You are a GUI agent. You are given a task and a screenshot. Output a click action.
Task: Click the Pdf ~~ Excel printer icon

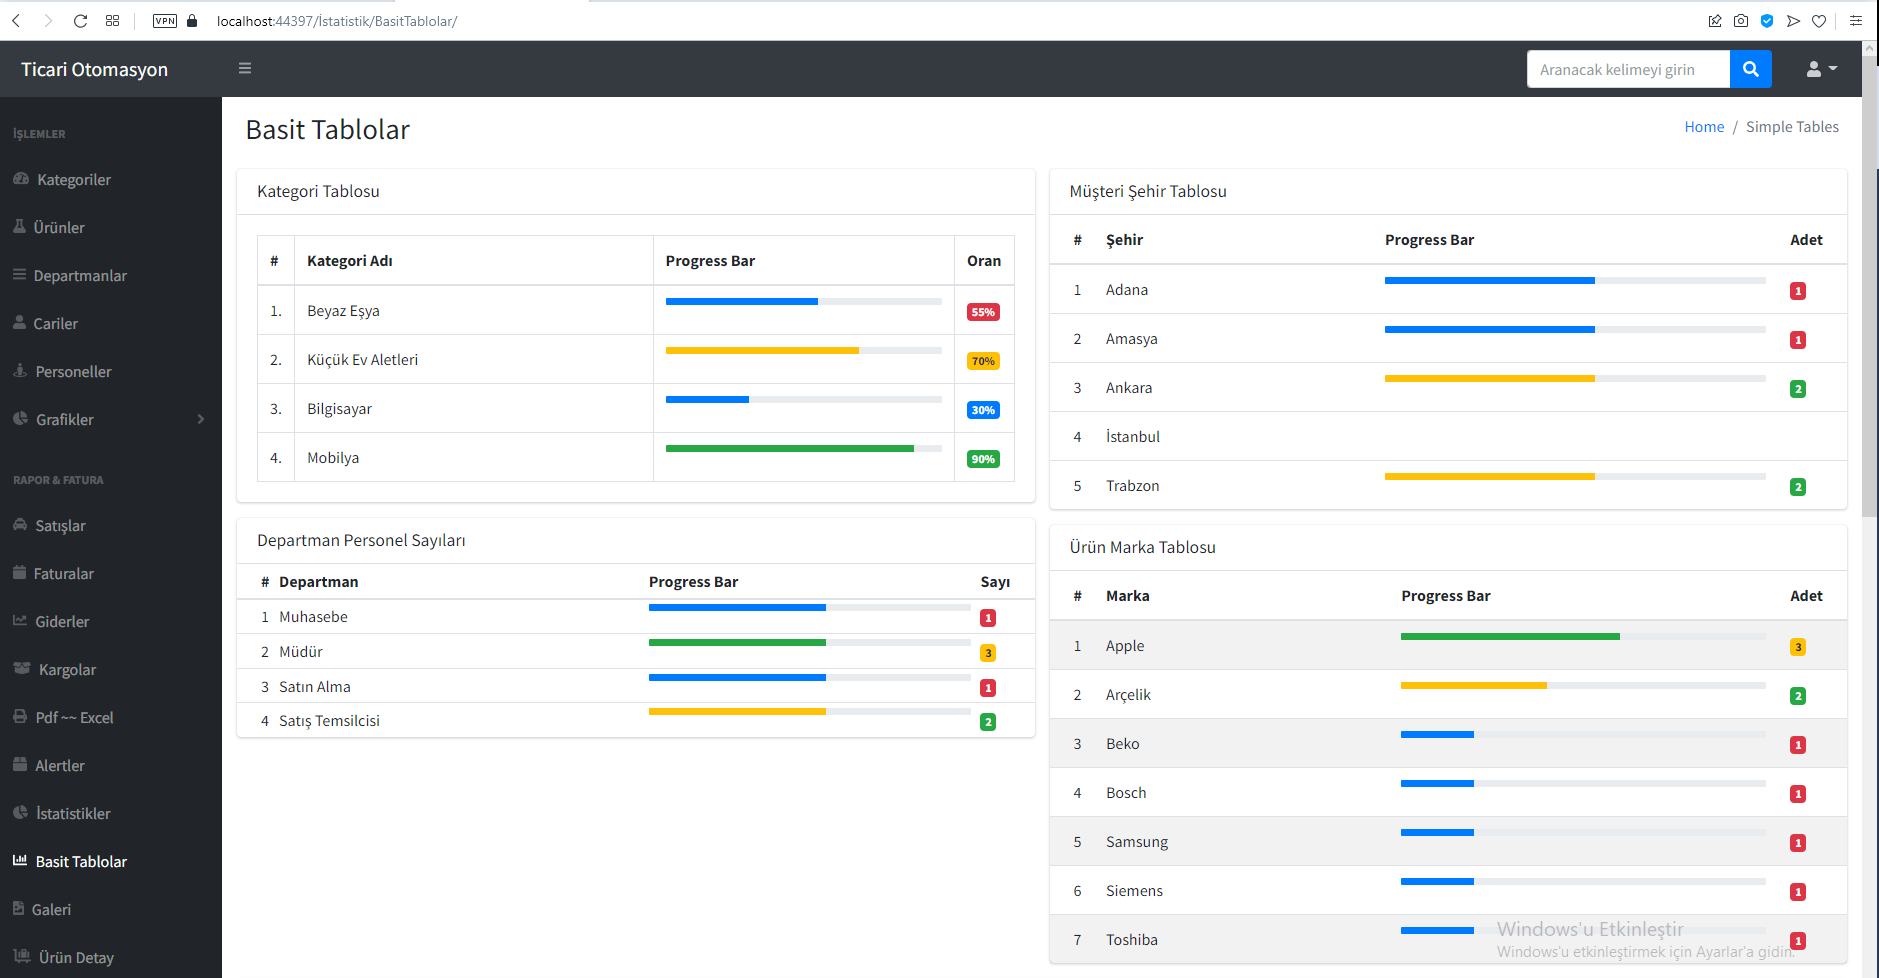tap(20, 717)
